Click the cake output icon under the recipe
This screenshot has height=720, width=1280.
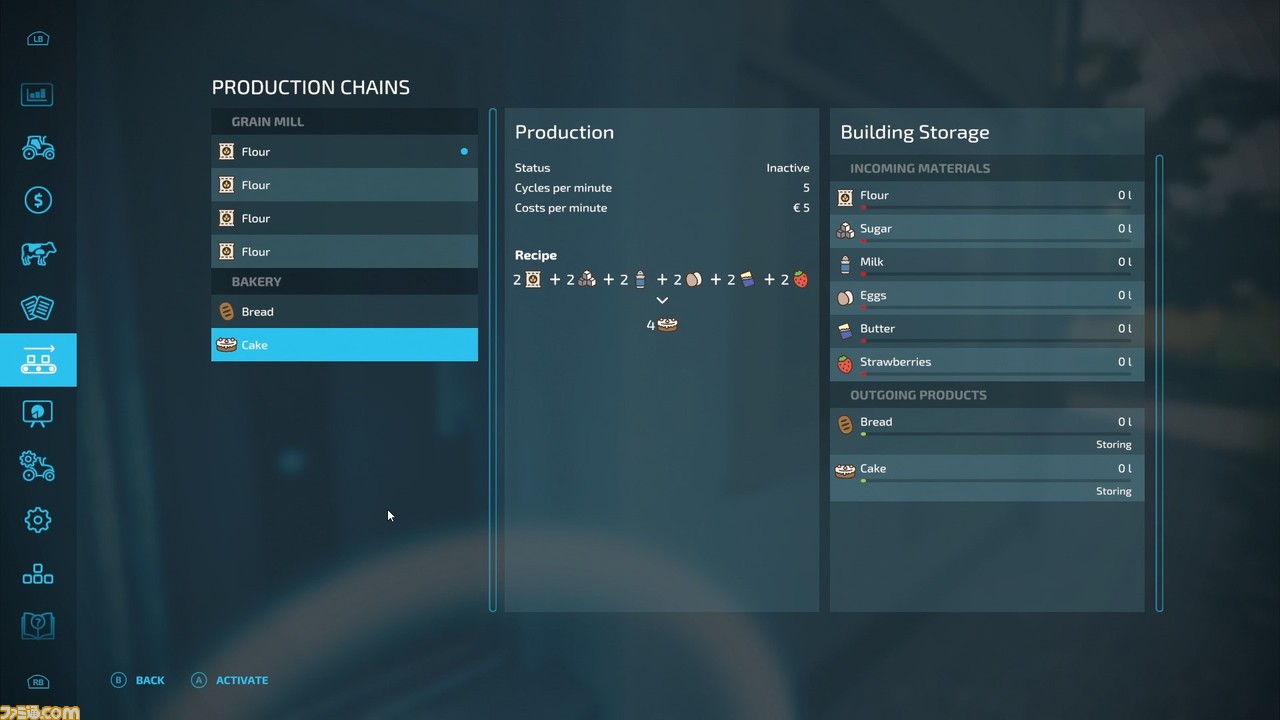click(667, 325)
